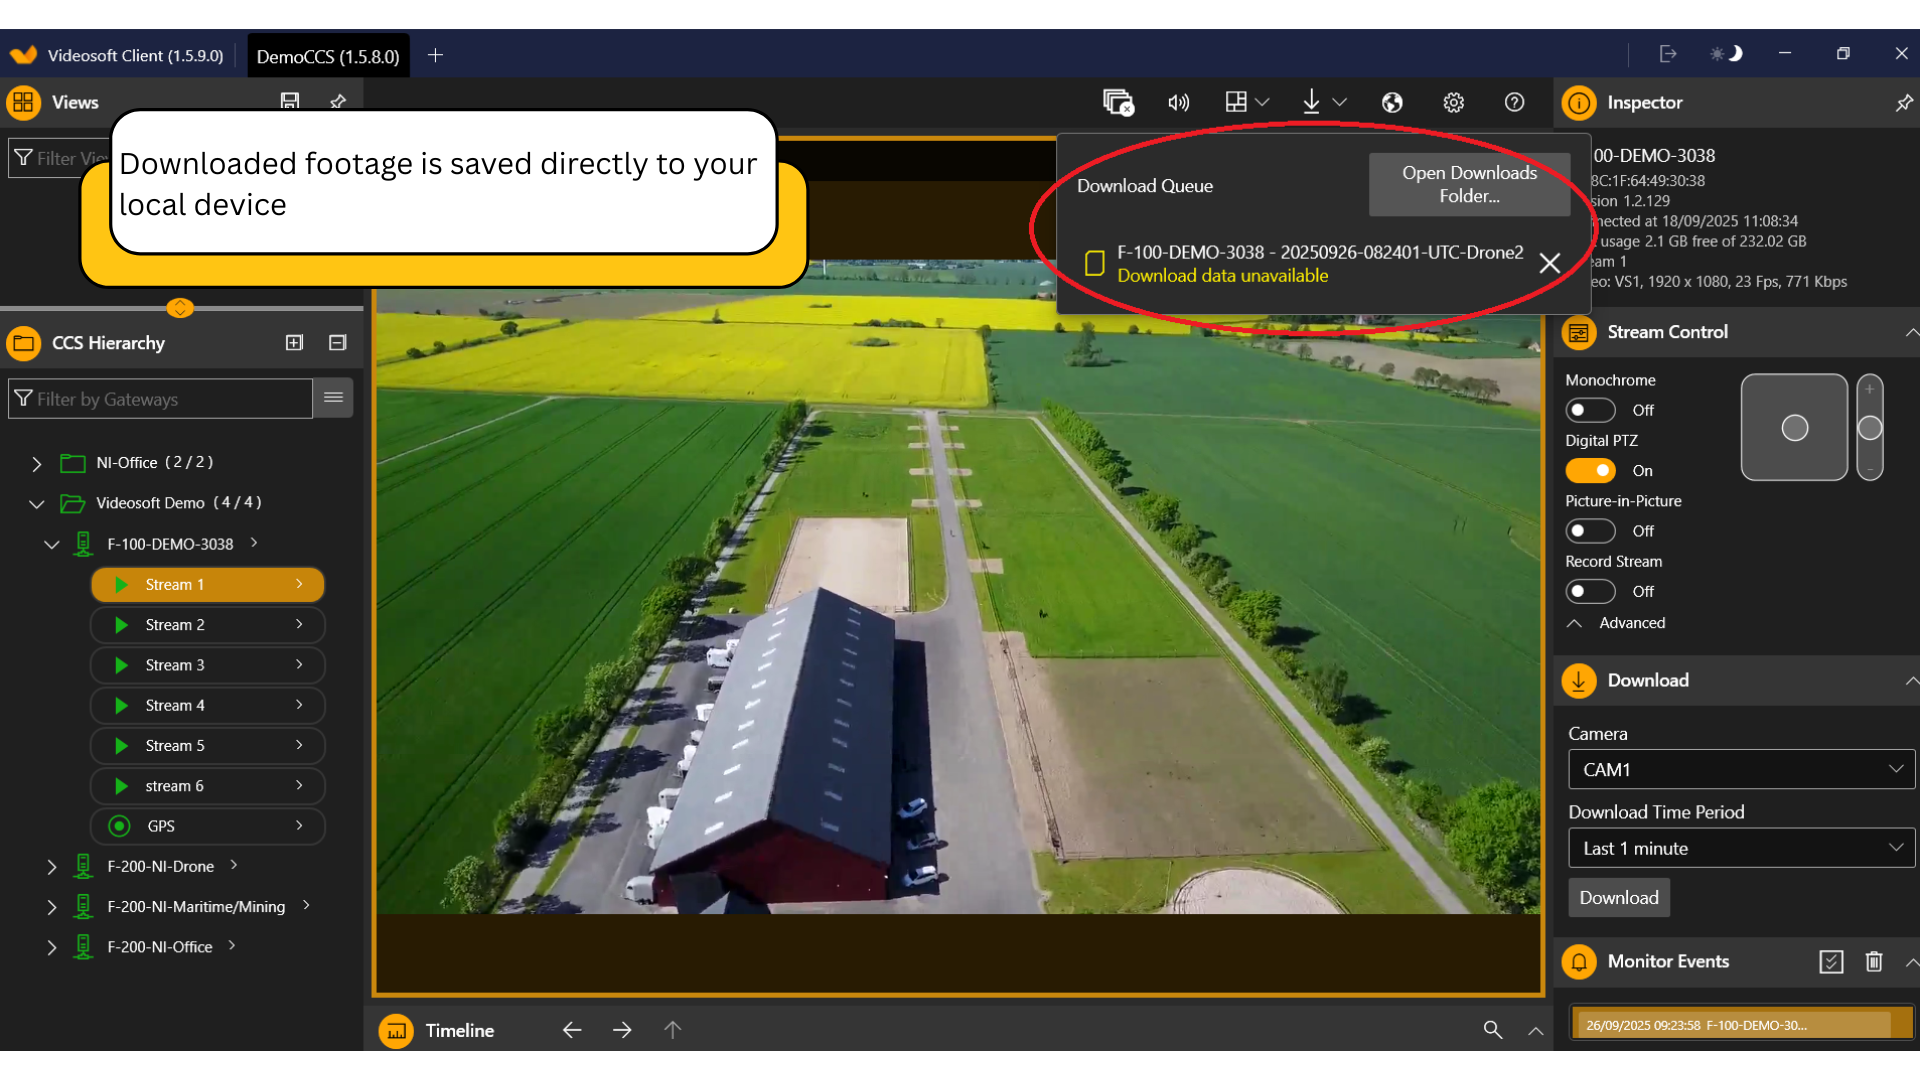Open Download Time Period dropdown
This screenshot has width=1920, height=1080.
pyautogui.click(x=1741, y=848)
